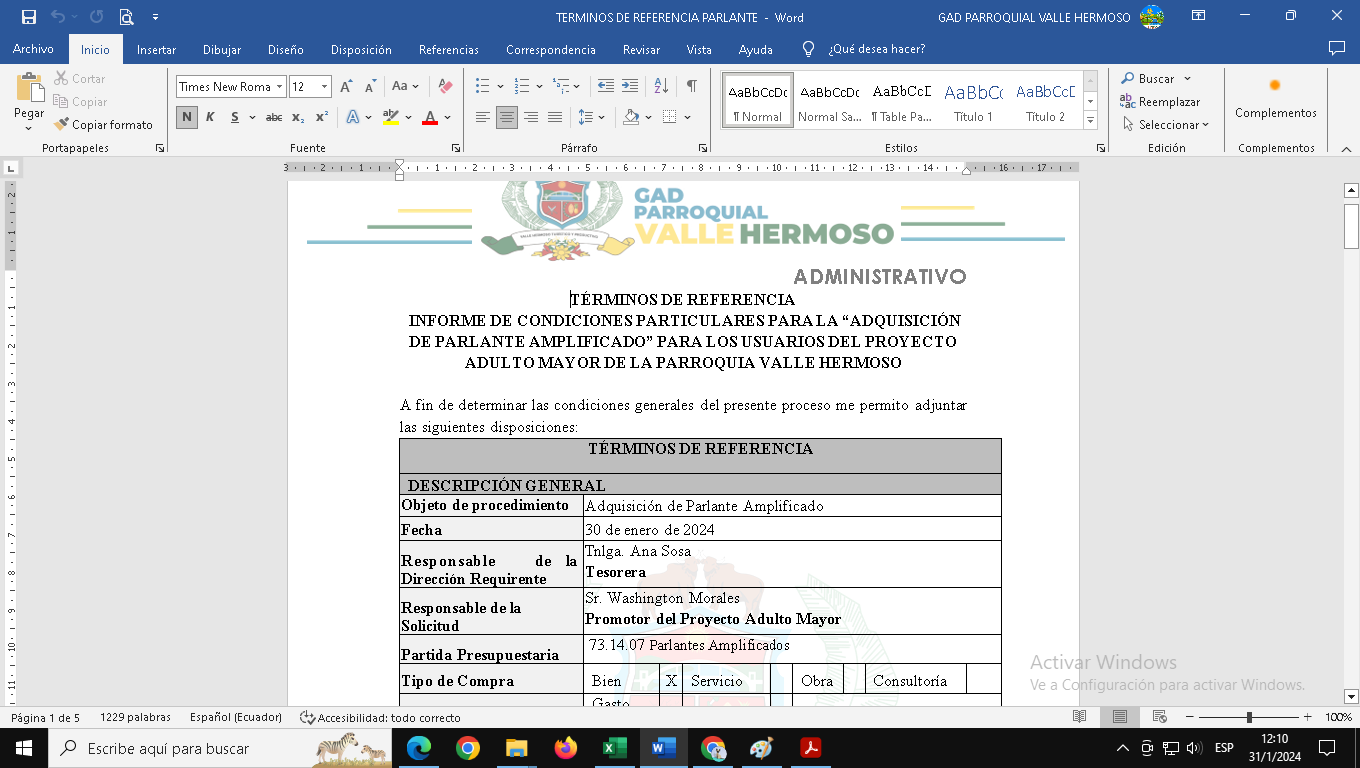This screenshot has height=768, width=1360.
Task: Open the font name dropdown
Action: [x=279, y=87]
